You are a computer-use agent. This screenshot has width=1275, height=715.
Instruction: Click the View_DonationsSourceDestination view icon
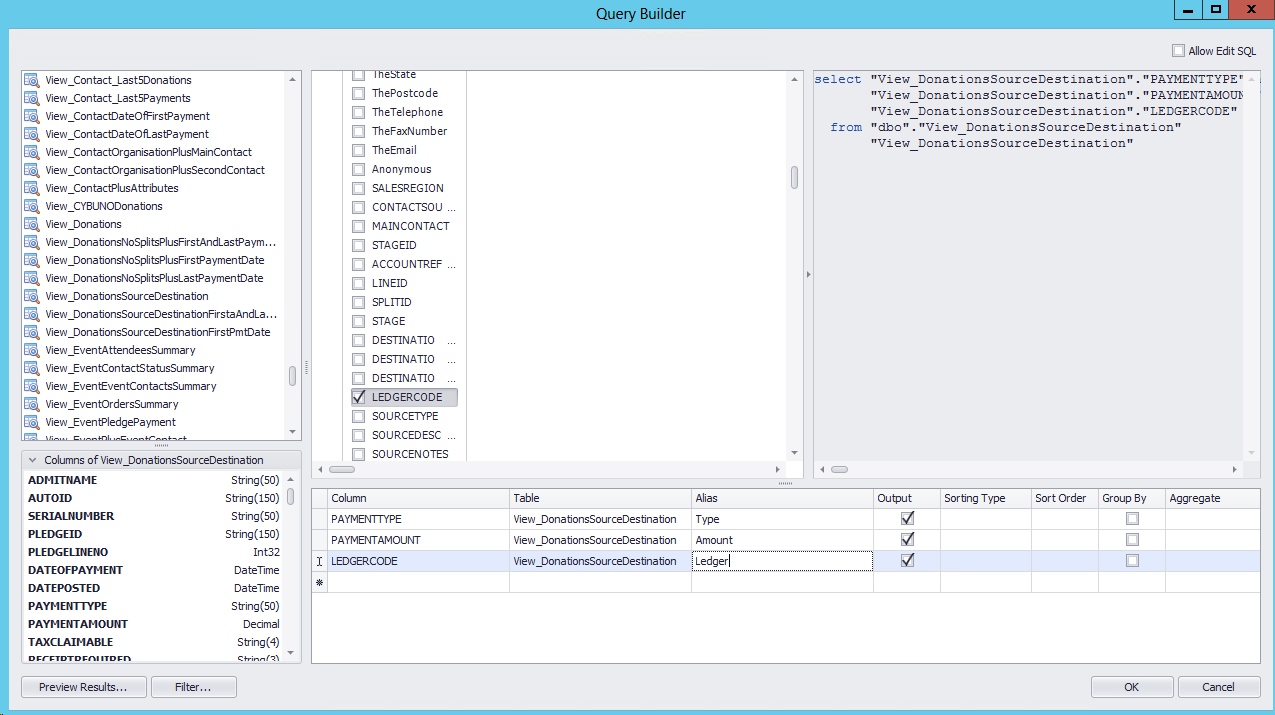31,296
